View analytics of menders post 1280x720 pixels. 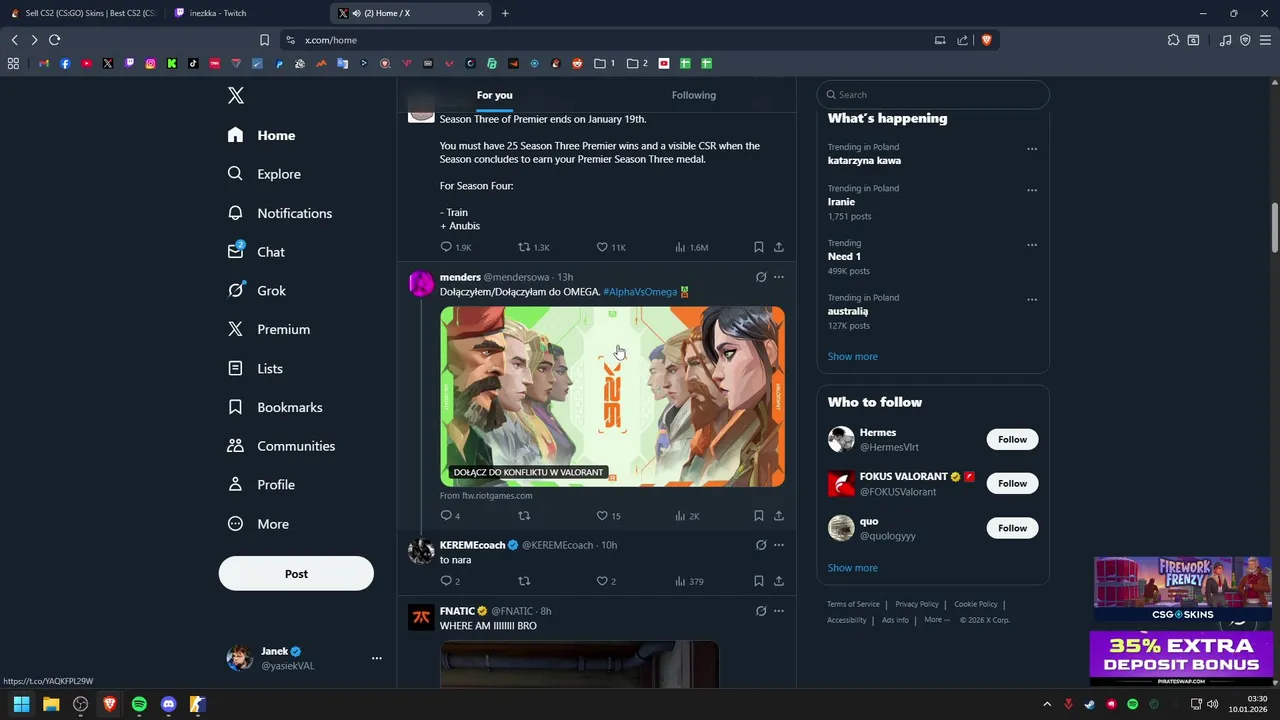tap(687, 516)
